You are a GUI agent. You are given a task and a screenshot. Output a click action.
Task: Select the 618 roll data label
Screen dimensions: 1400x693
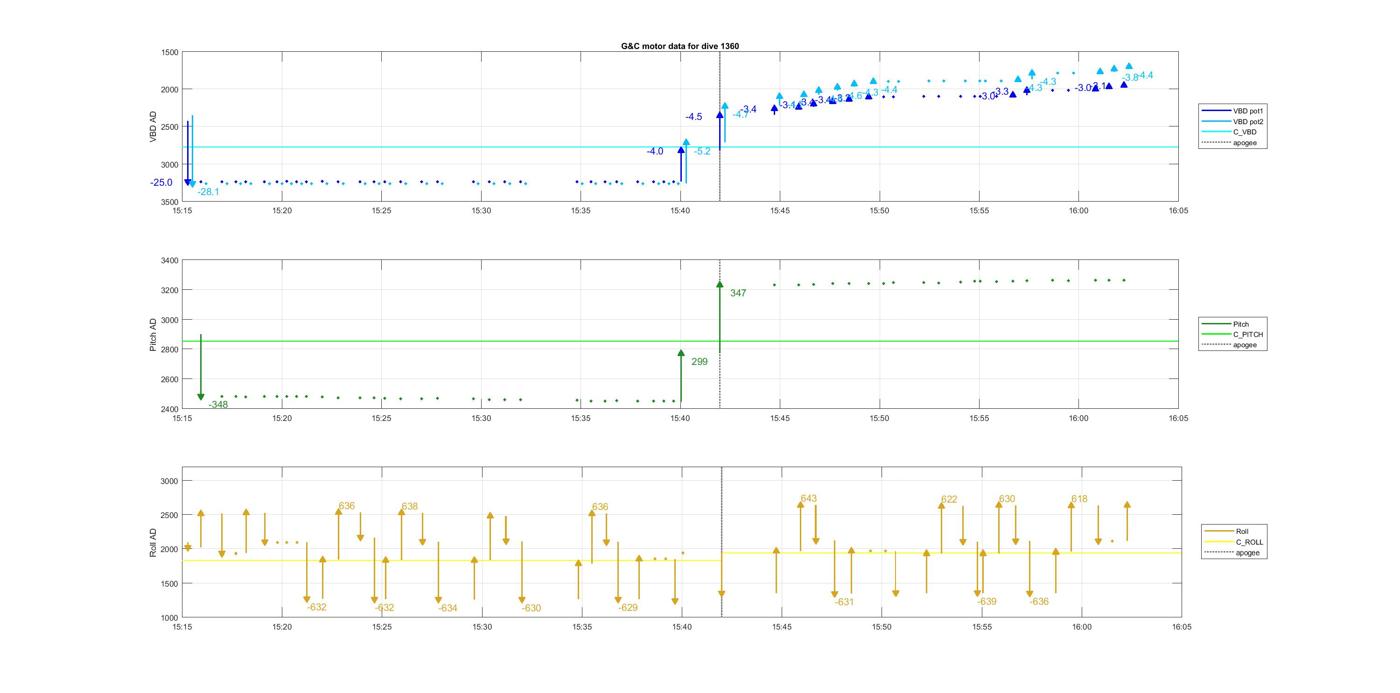[x=1079, y=499]
